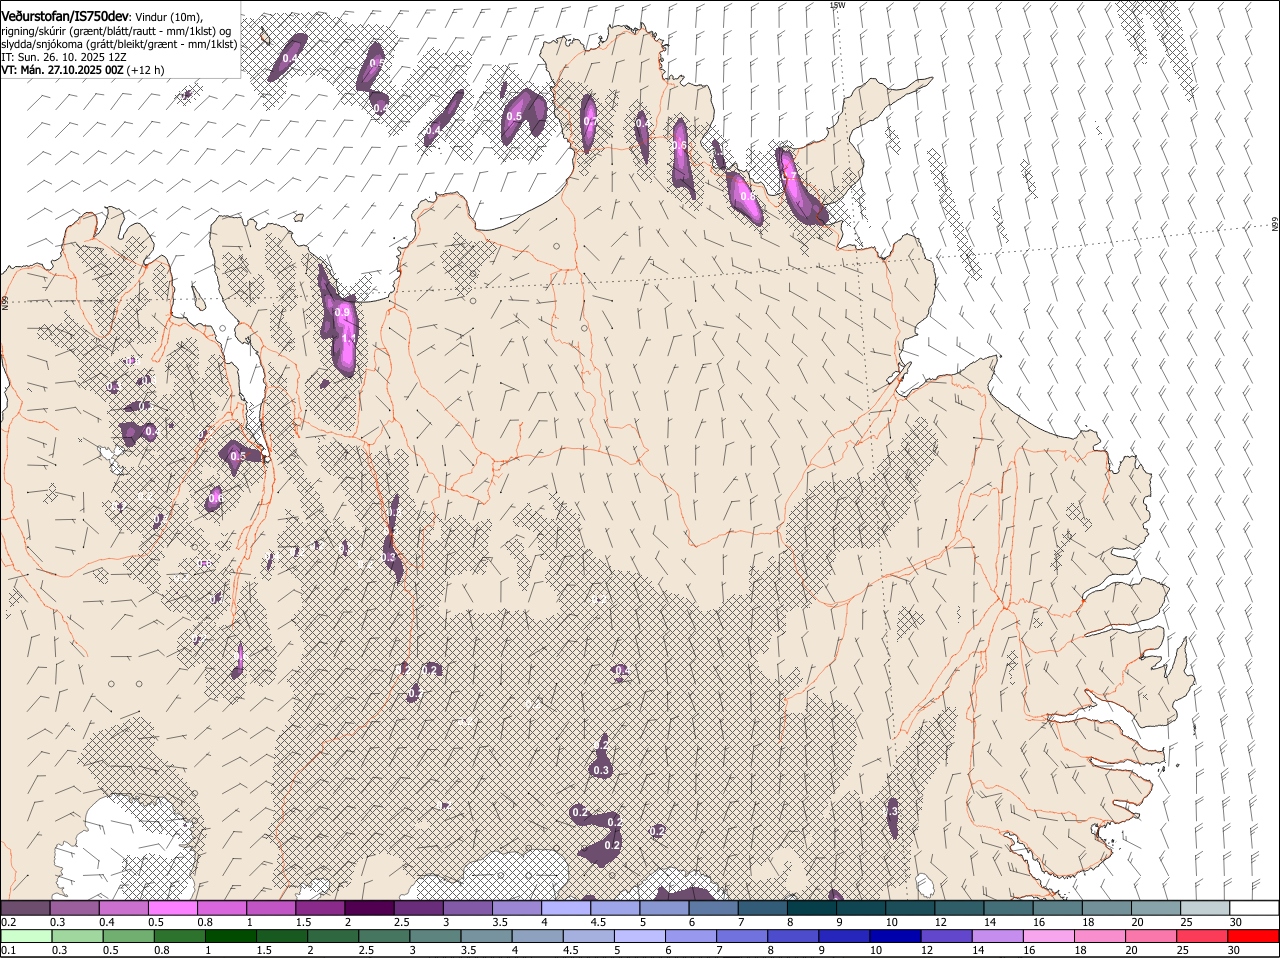The width and height of the screenshot is (1280, 958).
Task: Choose the upper legend swatch between 3.5 and 4
Action: click(516, 907)
